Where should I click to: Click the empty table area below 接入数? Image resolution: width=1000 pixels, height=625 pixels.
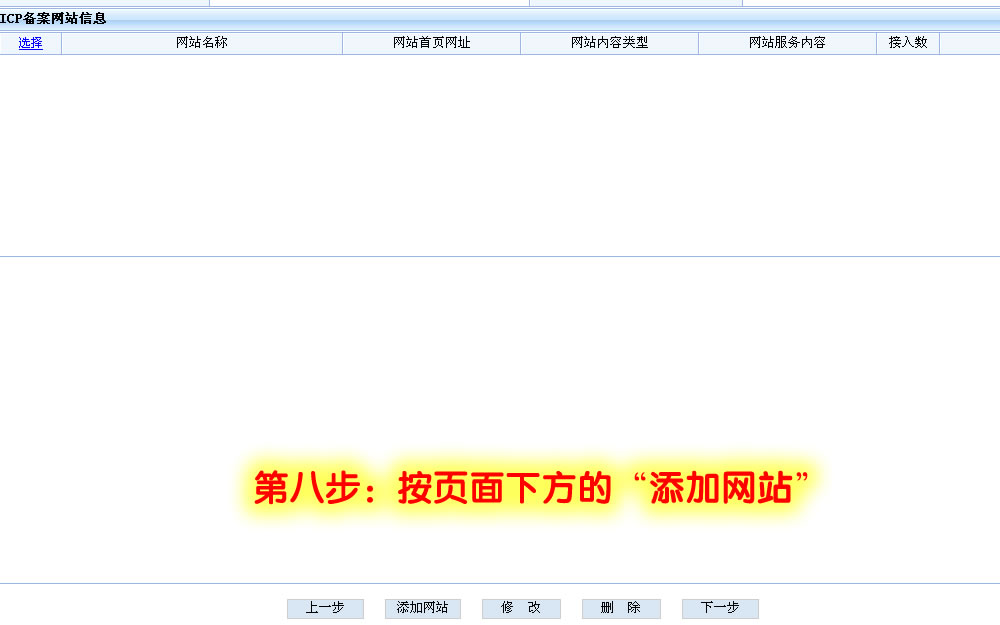tap(908, 150)
